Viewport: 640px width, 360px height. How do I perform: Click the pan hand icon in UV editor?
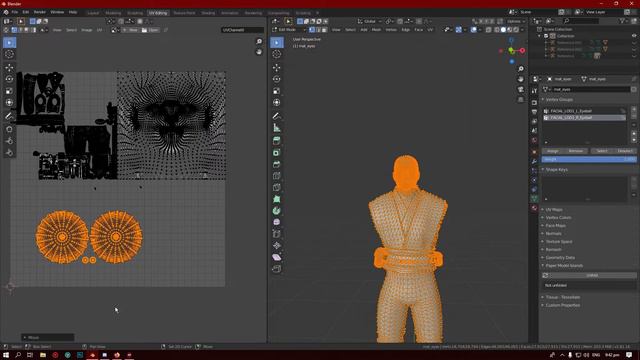click(x=259, y=52)
